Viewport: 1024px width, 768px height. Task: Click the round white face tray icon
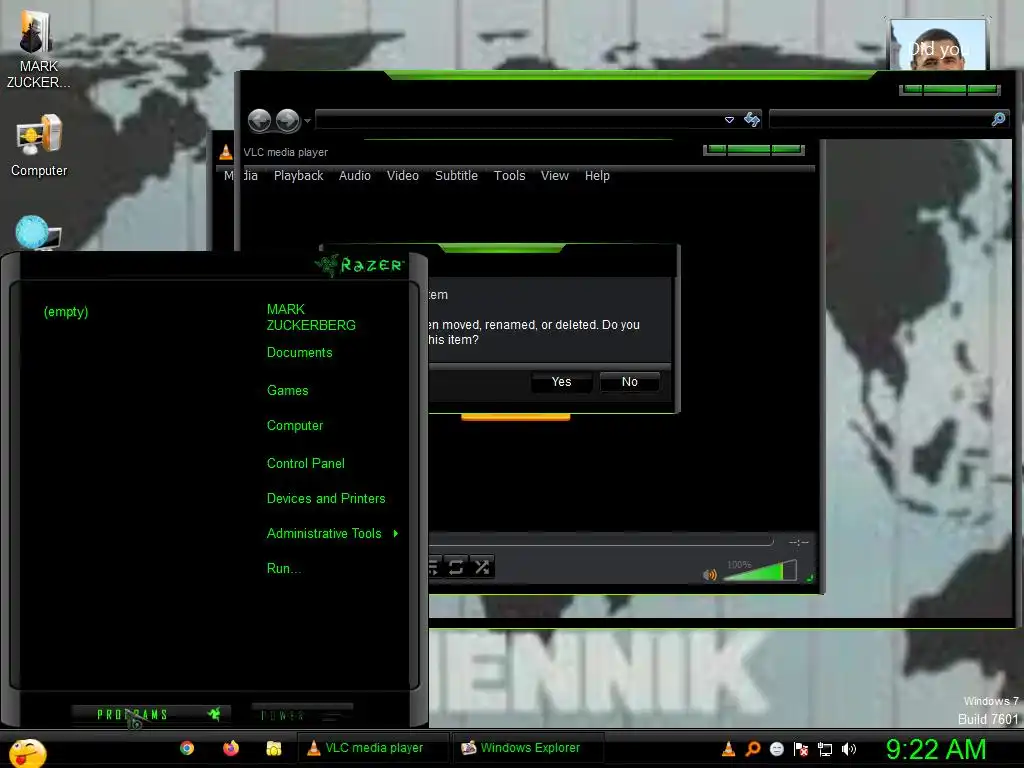[x=776, y=749]
